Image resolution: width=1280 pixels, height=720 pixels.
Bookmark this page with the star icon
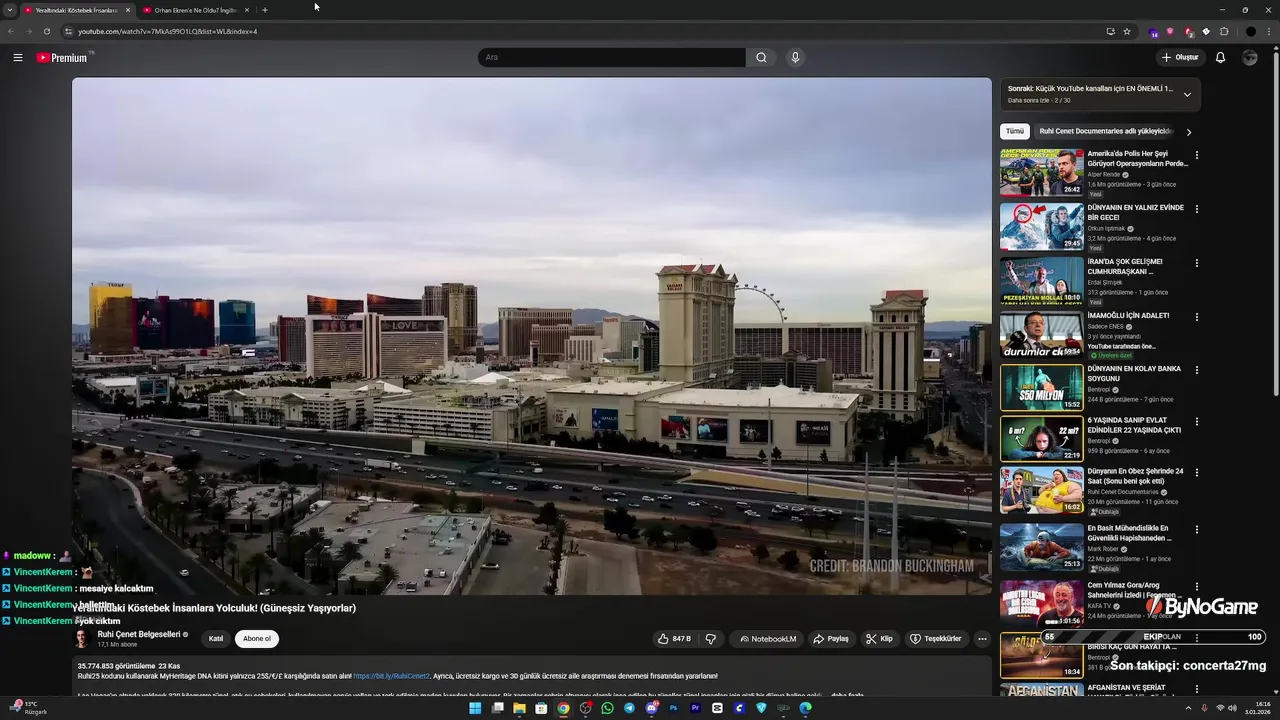[x=1127, y=31]
